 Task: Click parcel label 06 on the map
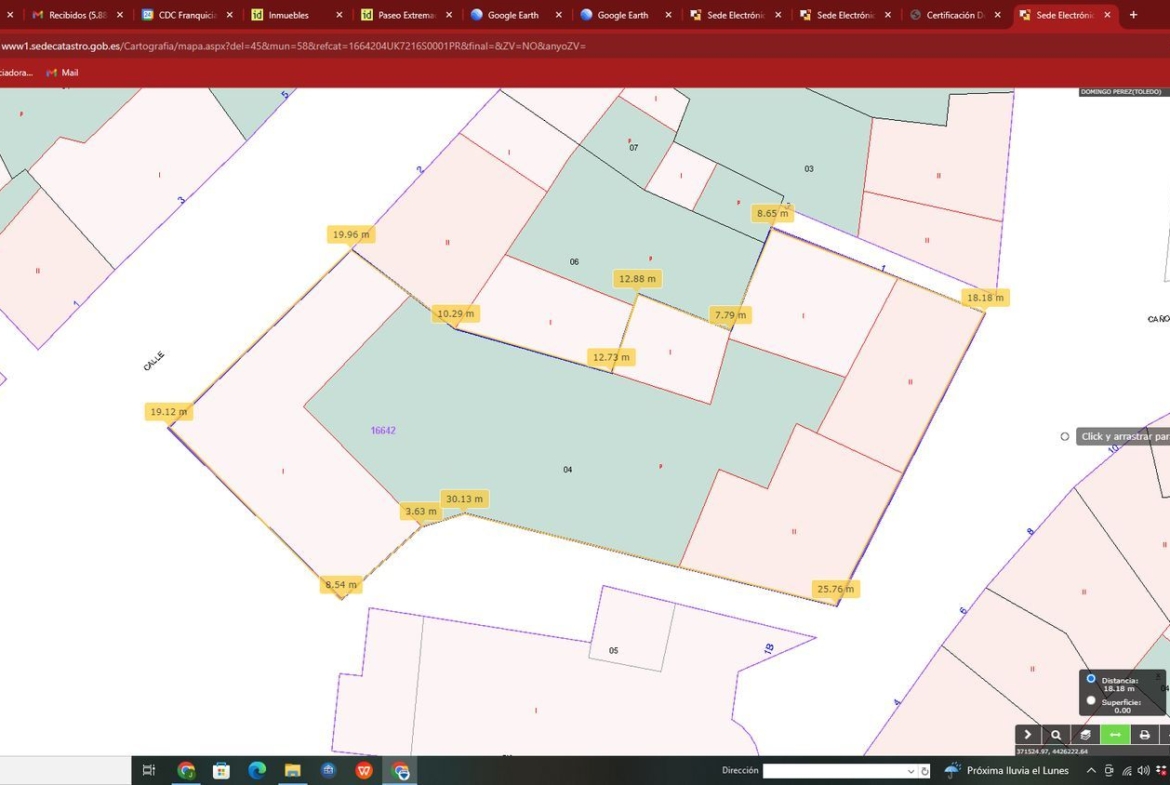(x=574, y=262)
